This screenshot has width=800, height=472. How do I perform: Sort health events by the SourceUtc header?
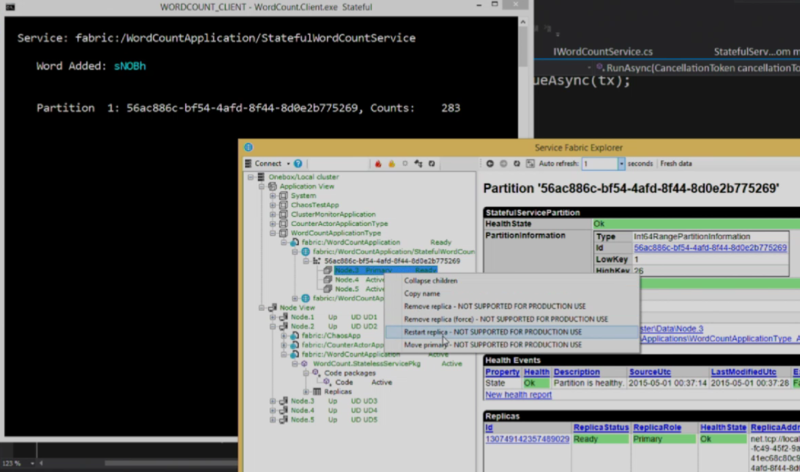(x=649, y=372)
